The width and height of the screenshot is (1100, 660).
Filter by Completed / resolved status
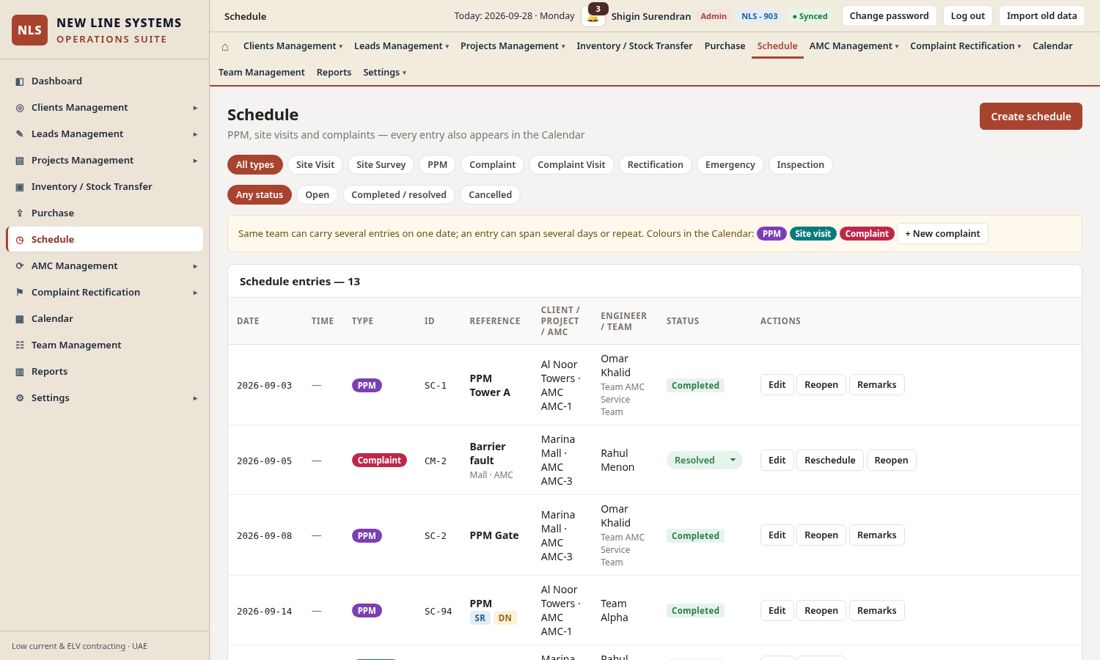click(x=398, y=195)
